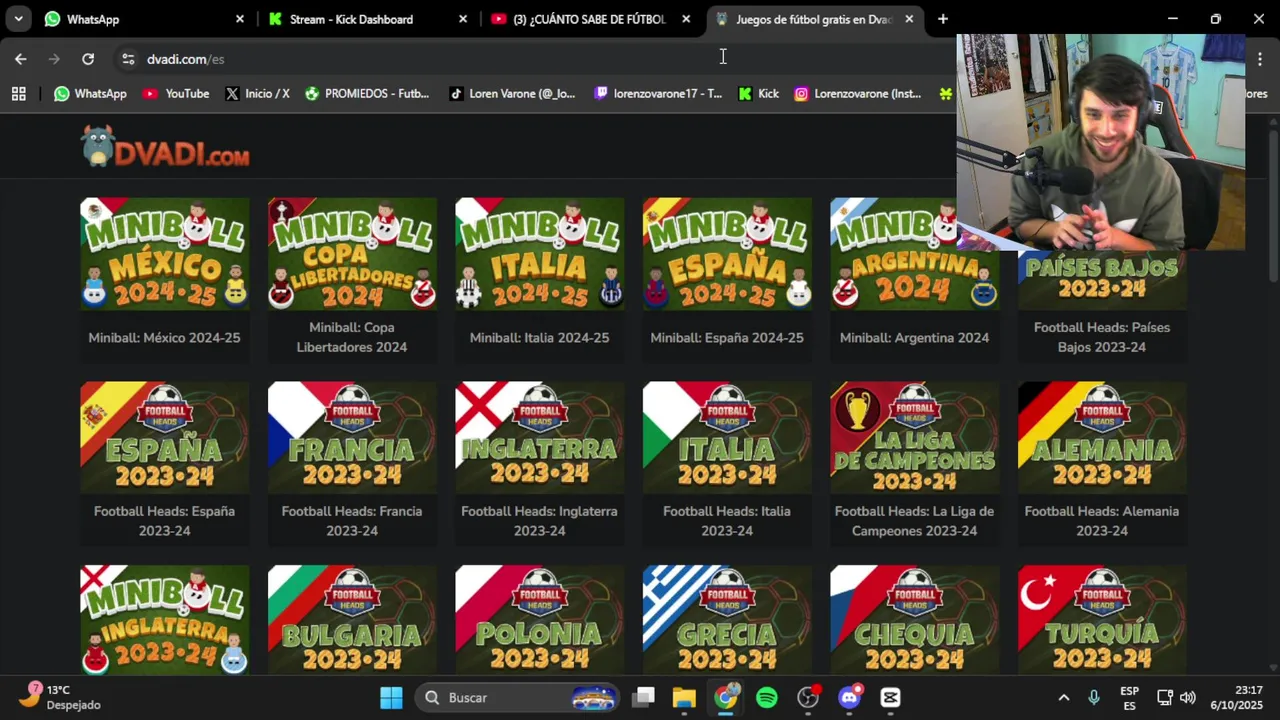Open the weather widget showing 13°C

[62, 697]
